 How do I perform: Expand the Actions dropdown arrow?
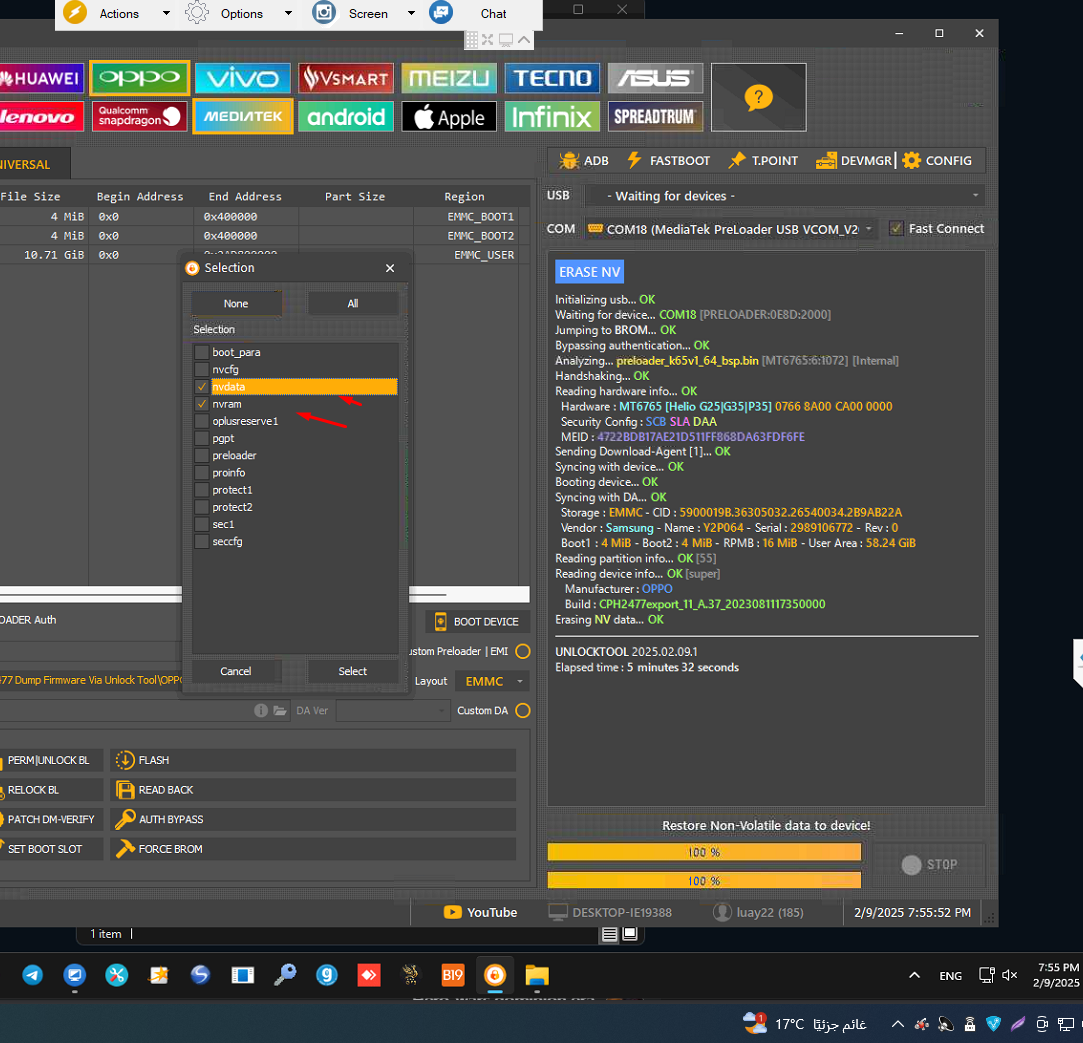click(x=166, y=13)
